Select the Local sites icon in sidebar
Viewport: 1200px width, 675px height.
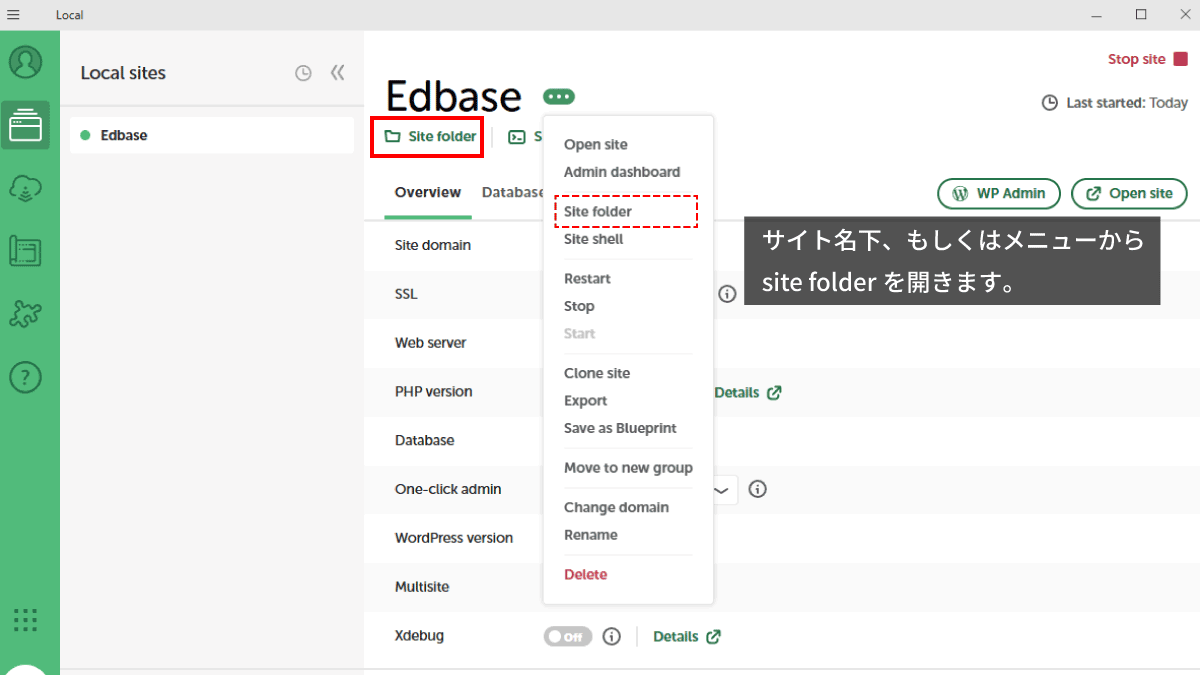pos(26,126)
